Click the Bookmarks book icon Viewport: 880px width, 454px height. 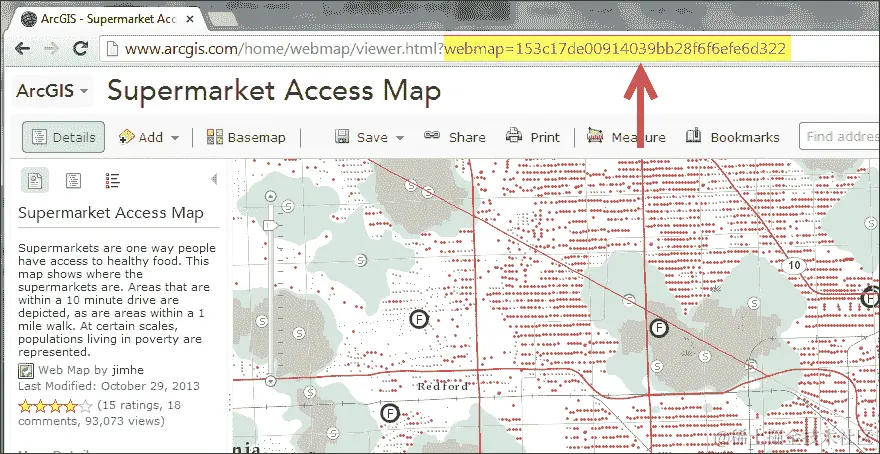(x=694, y=135)
